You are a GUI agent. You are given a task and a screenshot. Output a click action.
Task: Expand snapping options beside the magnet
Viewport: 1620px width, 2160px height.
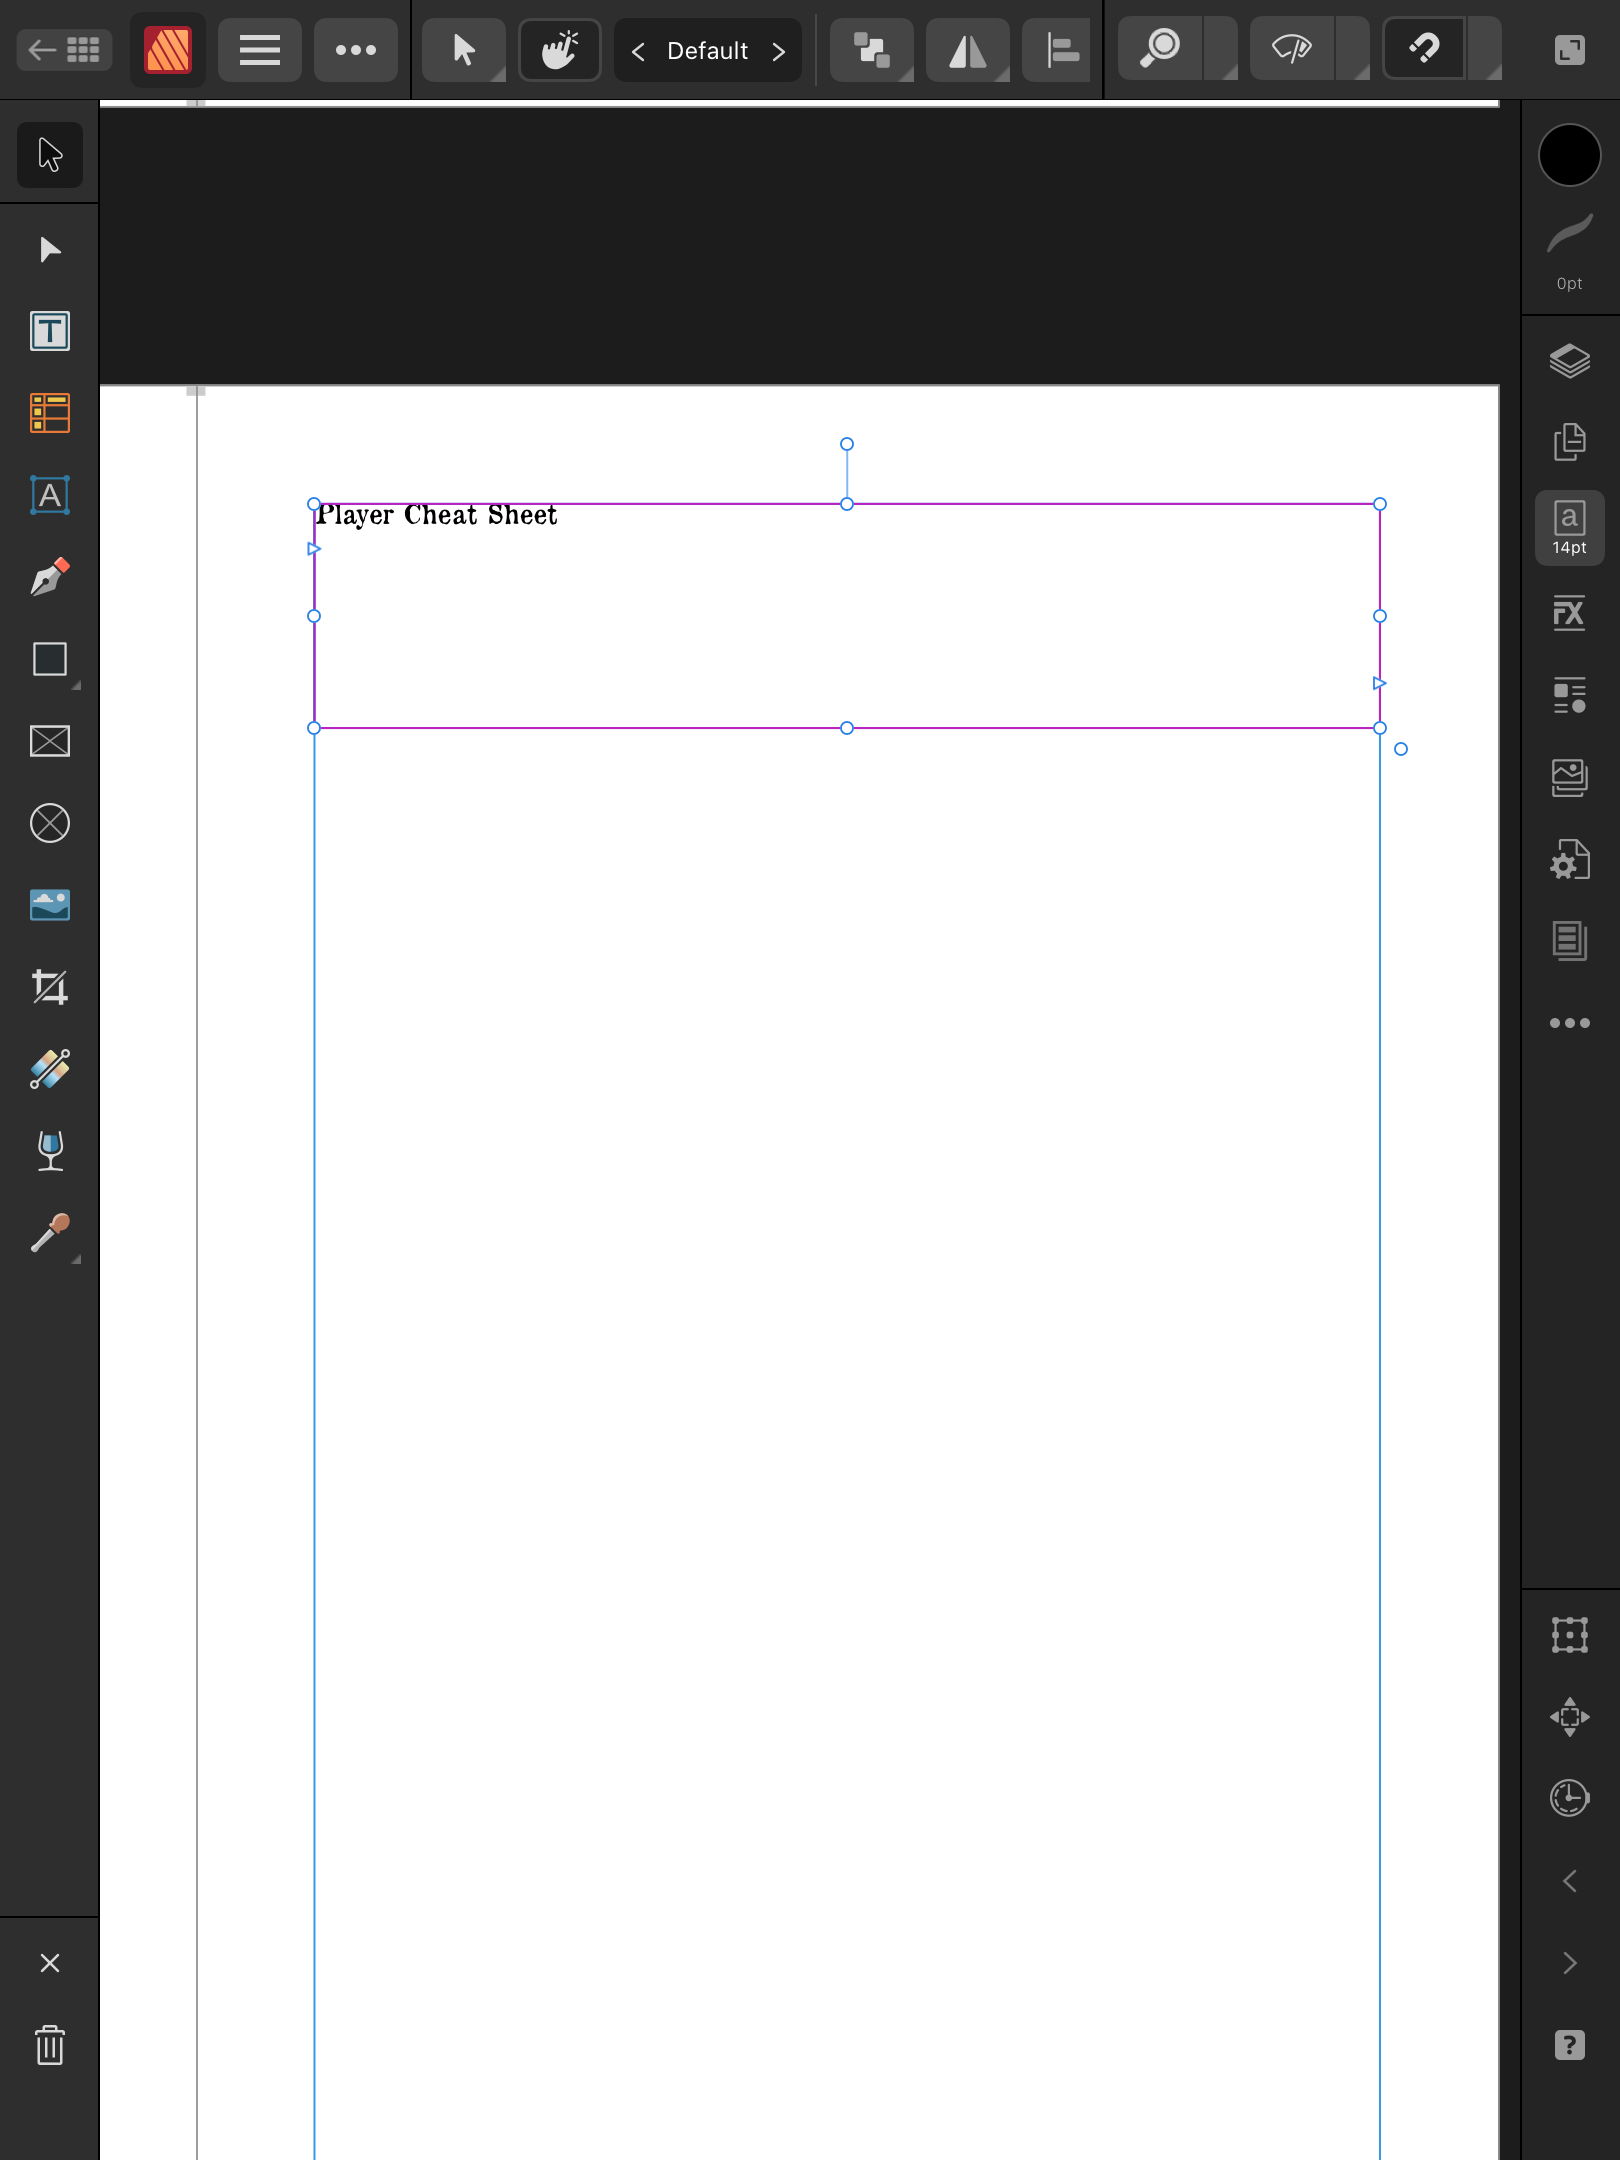click(x=1485, y=49)
